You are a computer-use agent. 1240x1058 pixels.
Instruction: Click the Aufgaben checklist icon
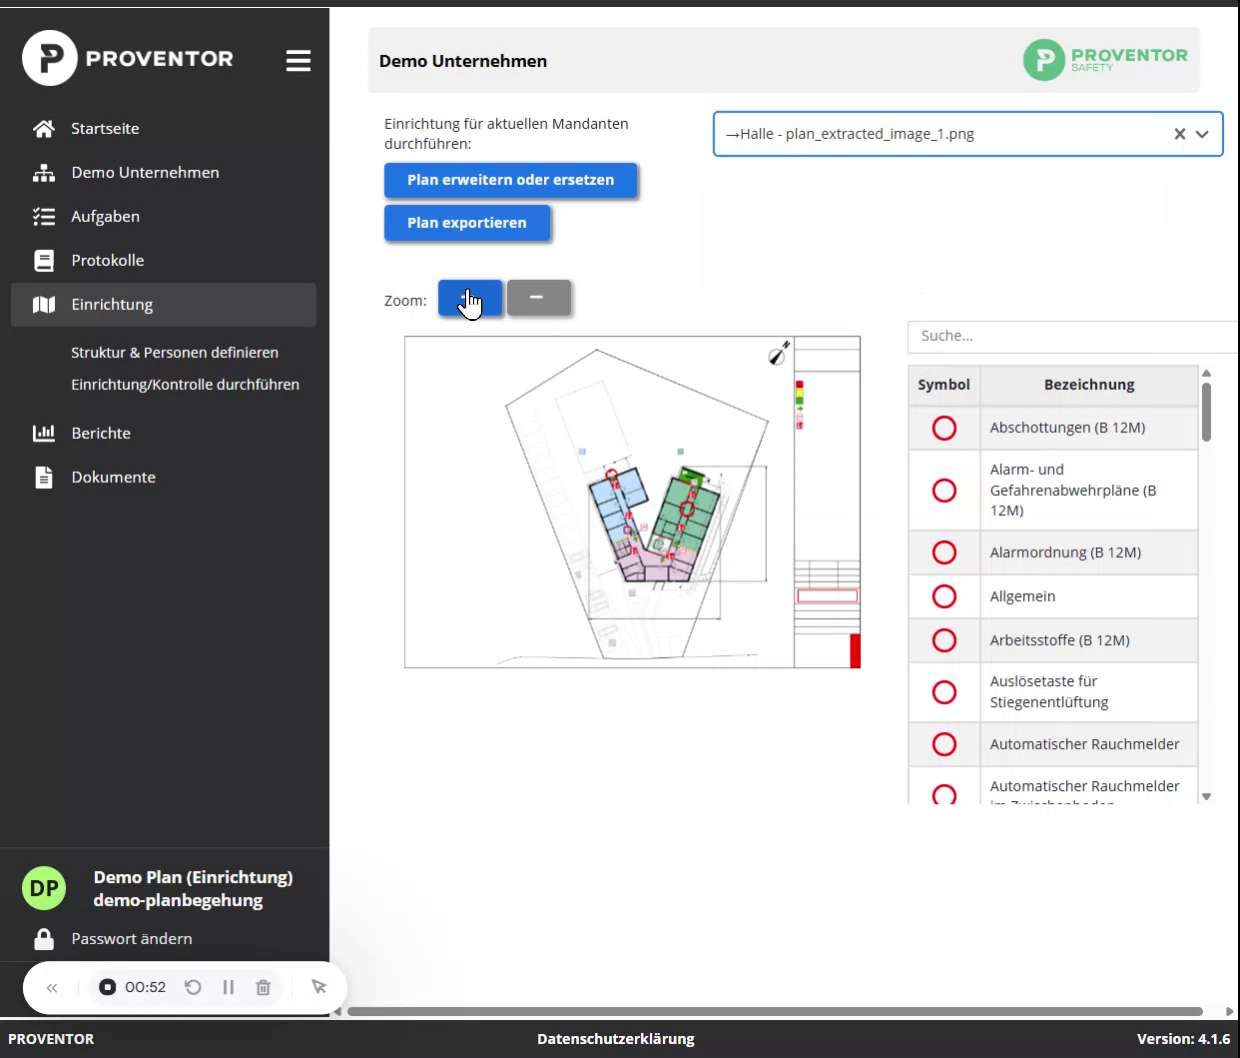44,216
